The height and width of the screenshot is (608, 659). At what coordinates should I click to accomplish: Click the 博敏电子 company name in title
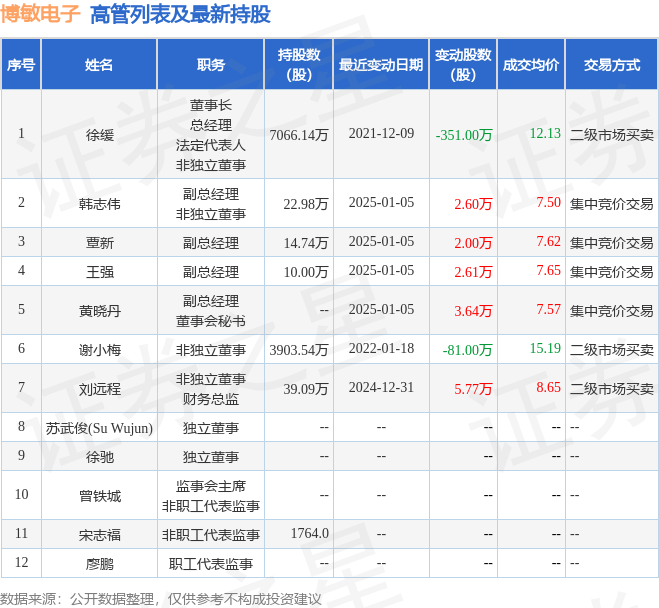pos(40,14)
